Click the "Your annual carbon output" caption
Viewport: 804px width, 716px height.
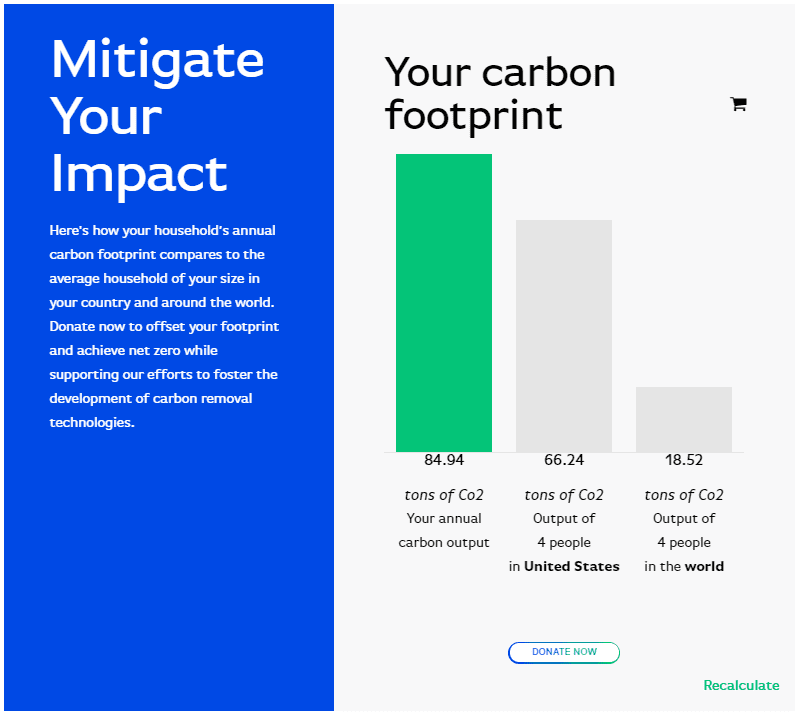point(444,531)
